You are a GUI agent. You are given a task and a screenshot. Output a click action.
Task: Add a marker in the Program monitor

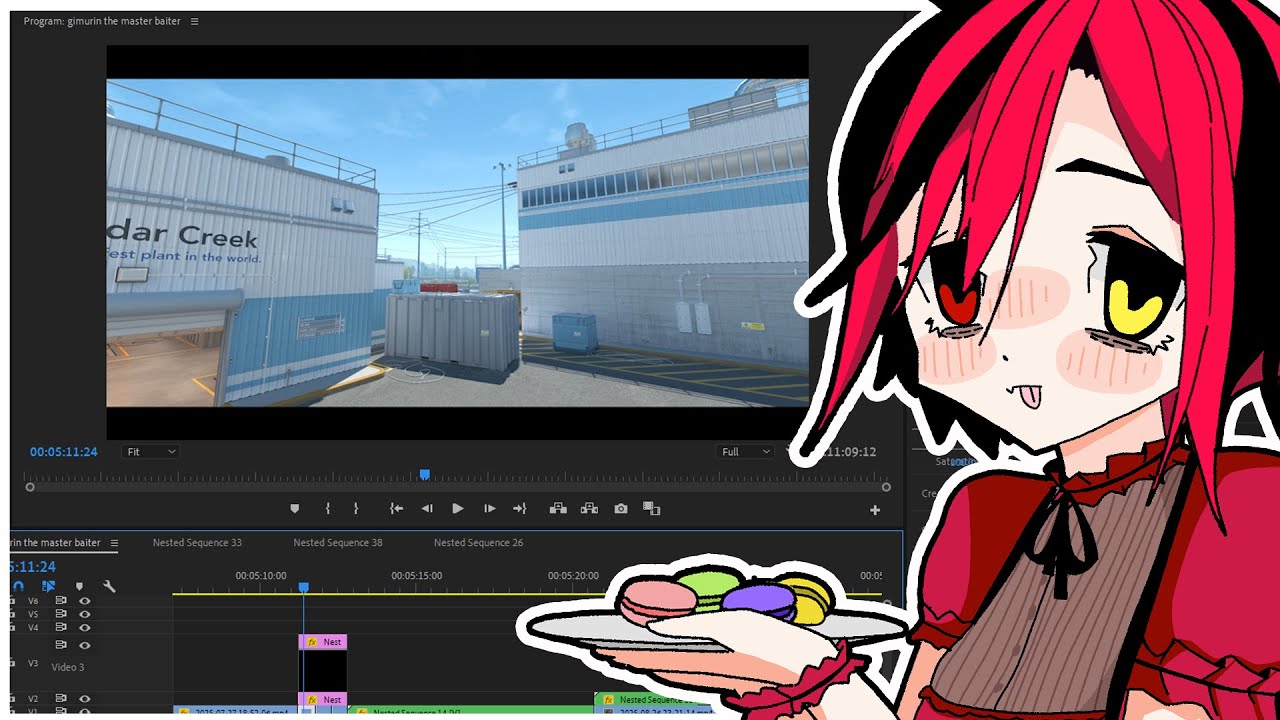point(294,509)
